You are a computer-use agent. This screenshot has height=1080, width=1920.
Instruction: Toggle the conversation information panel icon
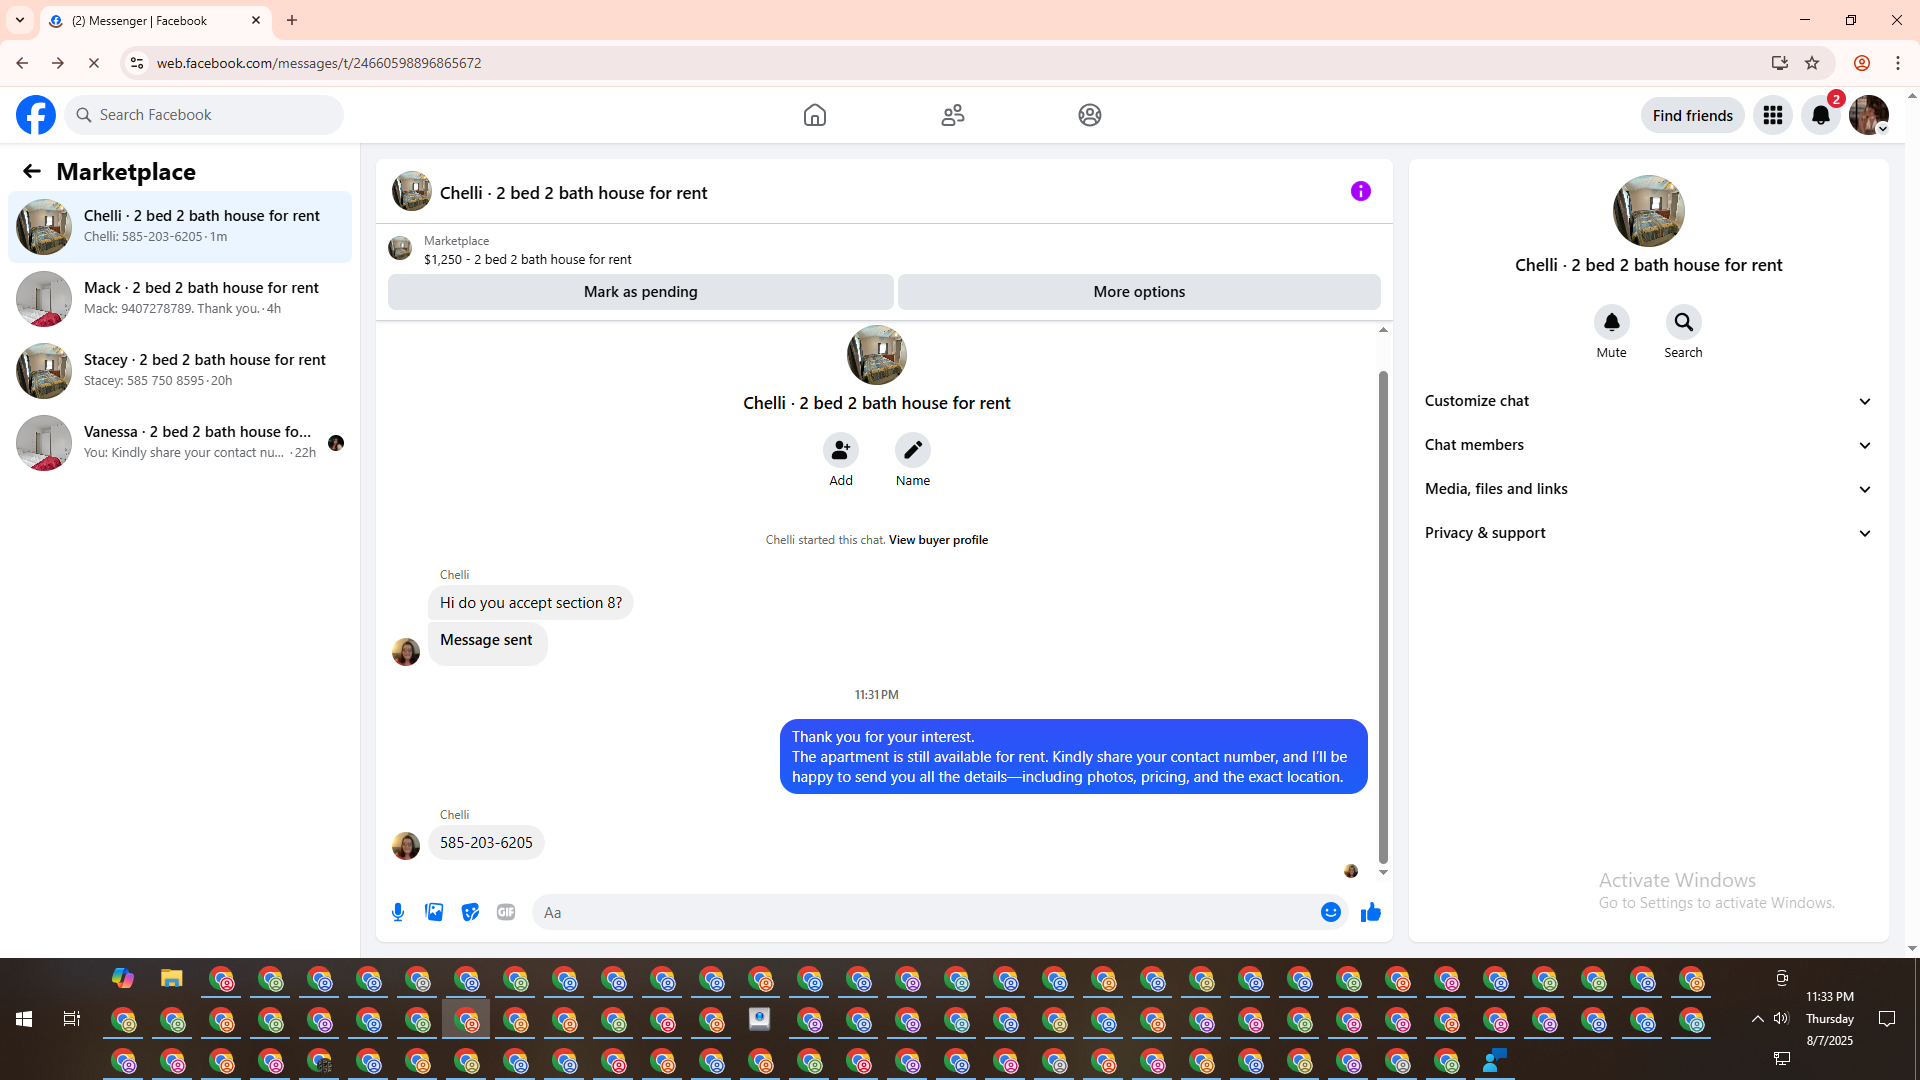(1360, 191)
